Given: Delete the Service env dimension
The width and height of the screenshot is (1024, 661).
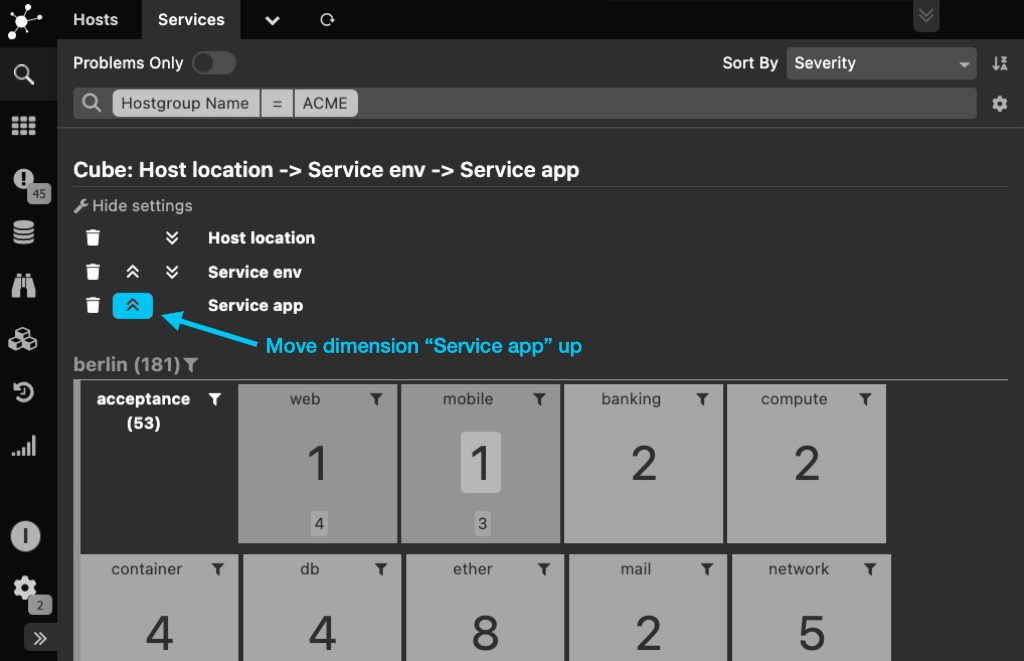Looking at the screenshot, I should (x=93, y=272).
